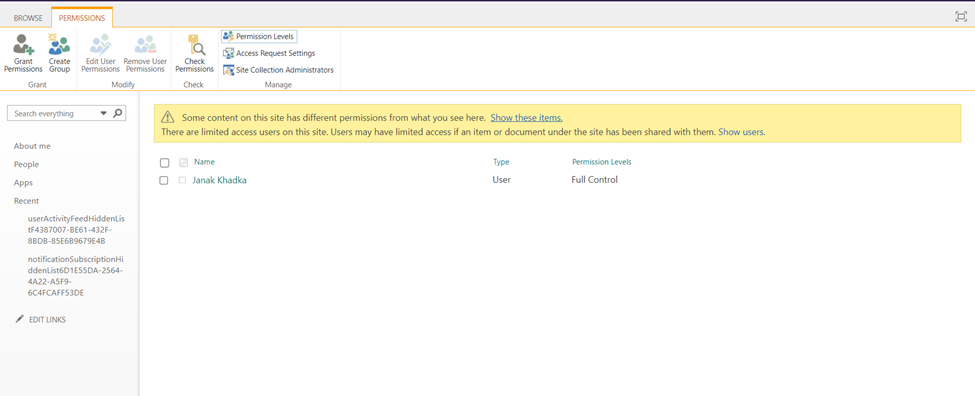Select the PERMISSIONS ribbon tab

(x=82, y=18)
